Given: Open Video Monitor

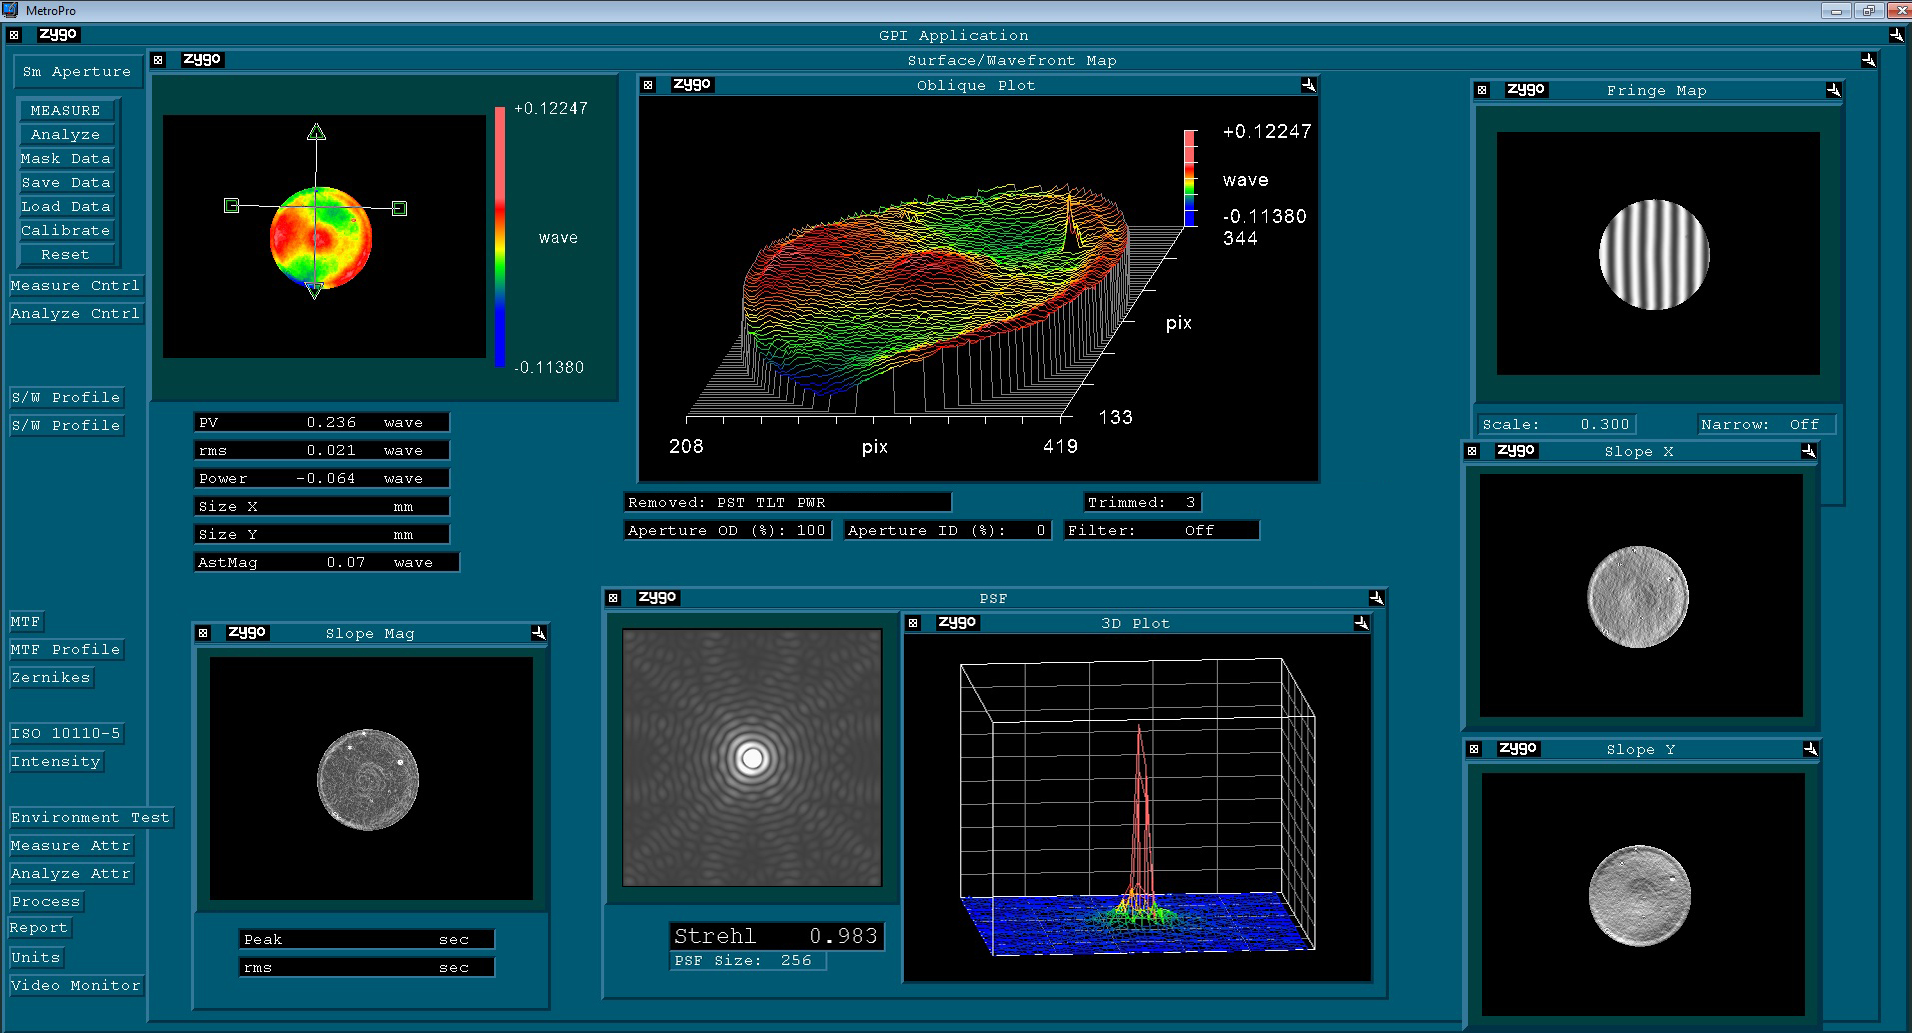Looking at the screenshot, I should pyautogui.click(x=76, y=986).
